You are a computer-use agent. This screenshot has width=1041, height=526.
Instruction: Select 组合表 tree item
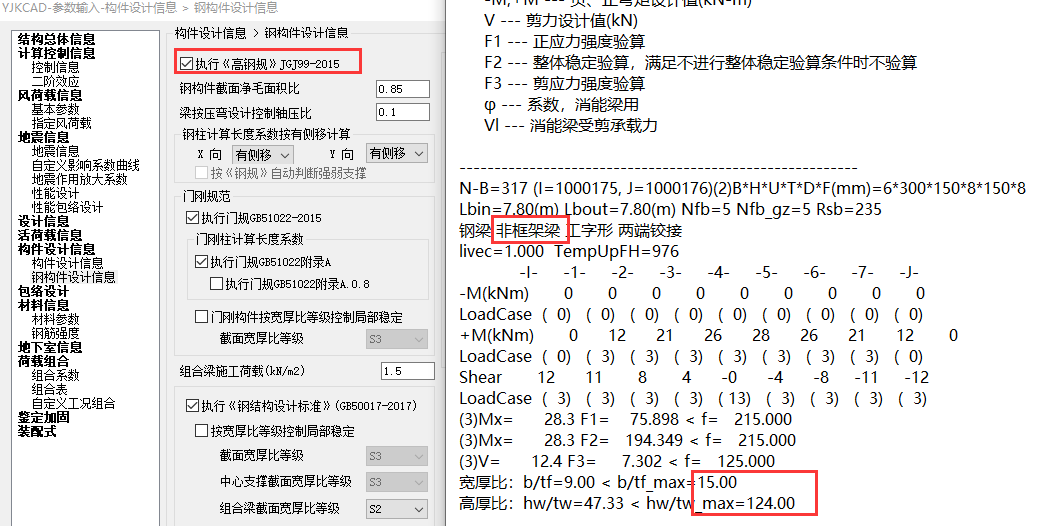click(x=50, y=389)
